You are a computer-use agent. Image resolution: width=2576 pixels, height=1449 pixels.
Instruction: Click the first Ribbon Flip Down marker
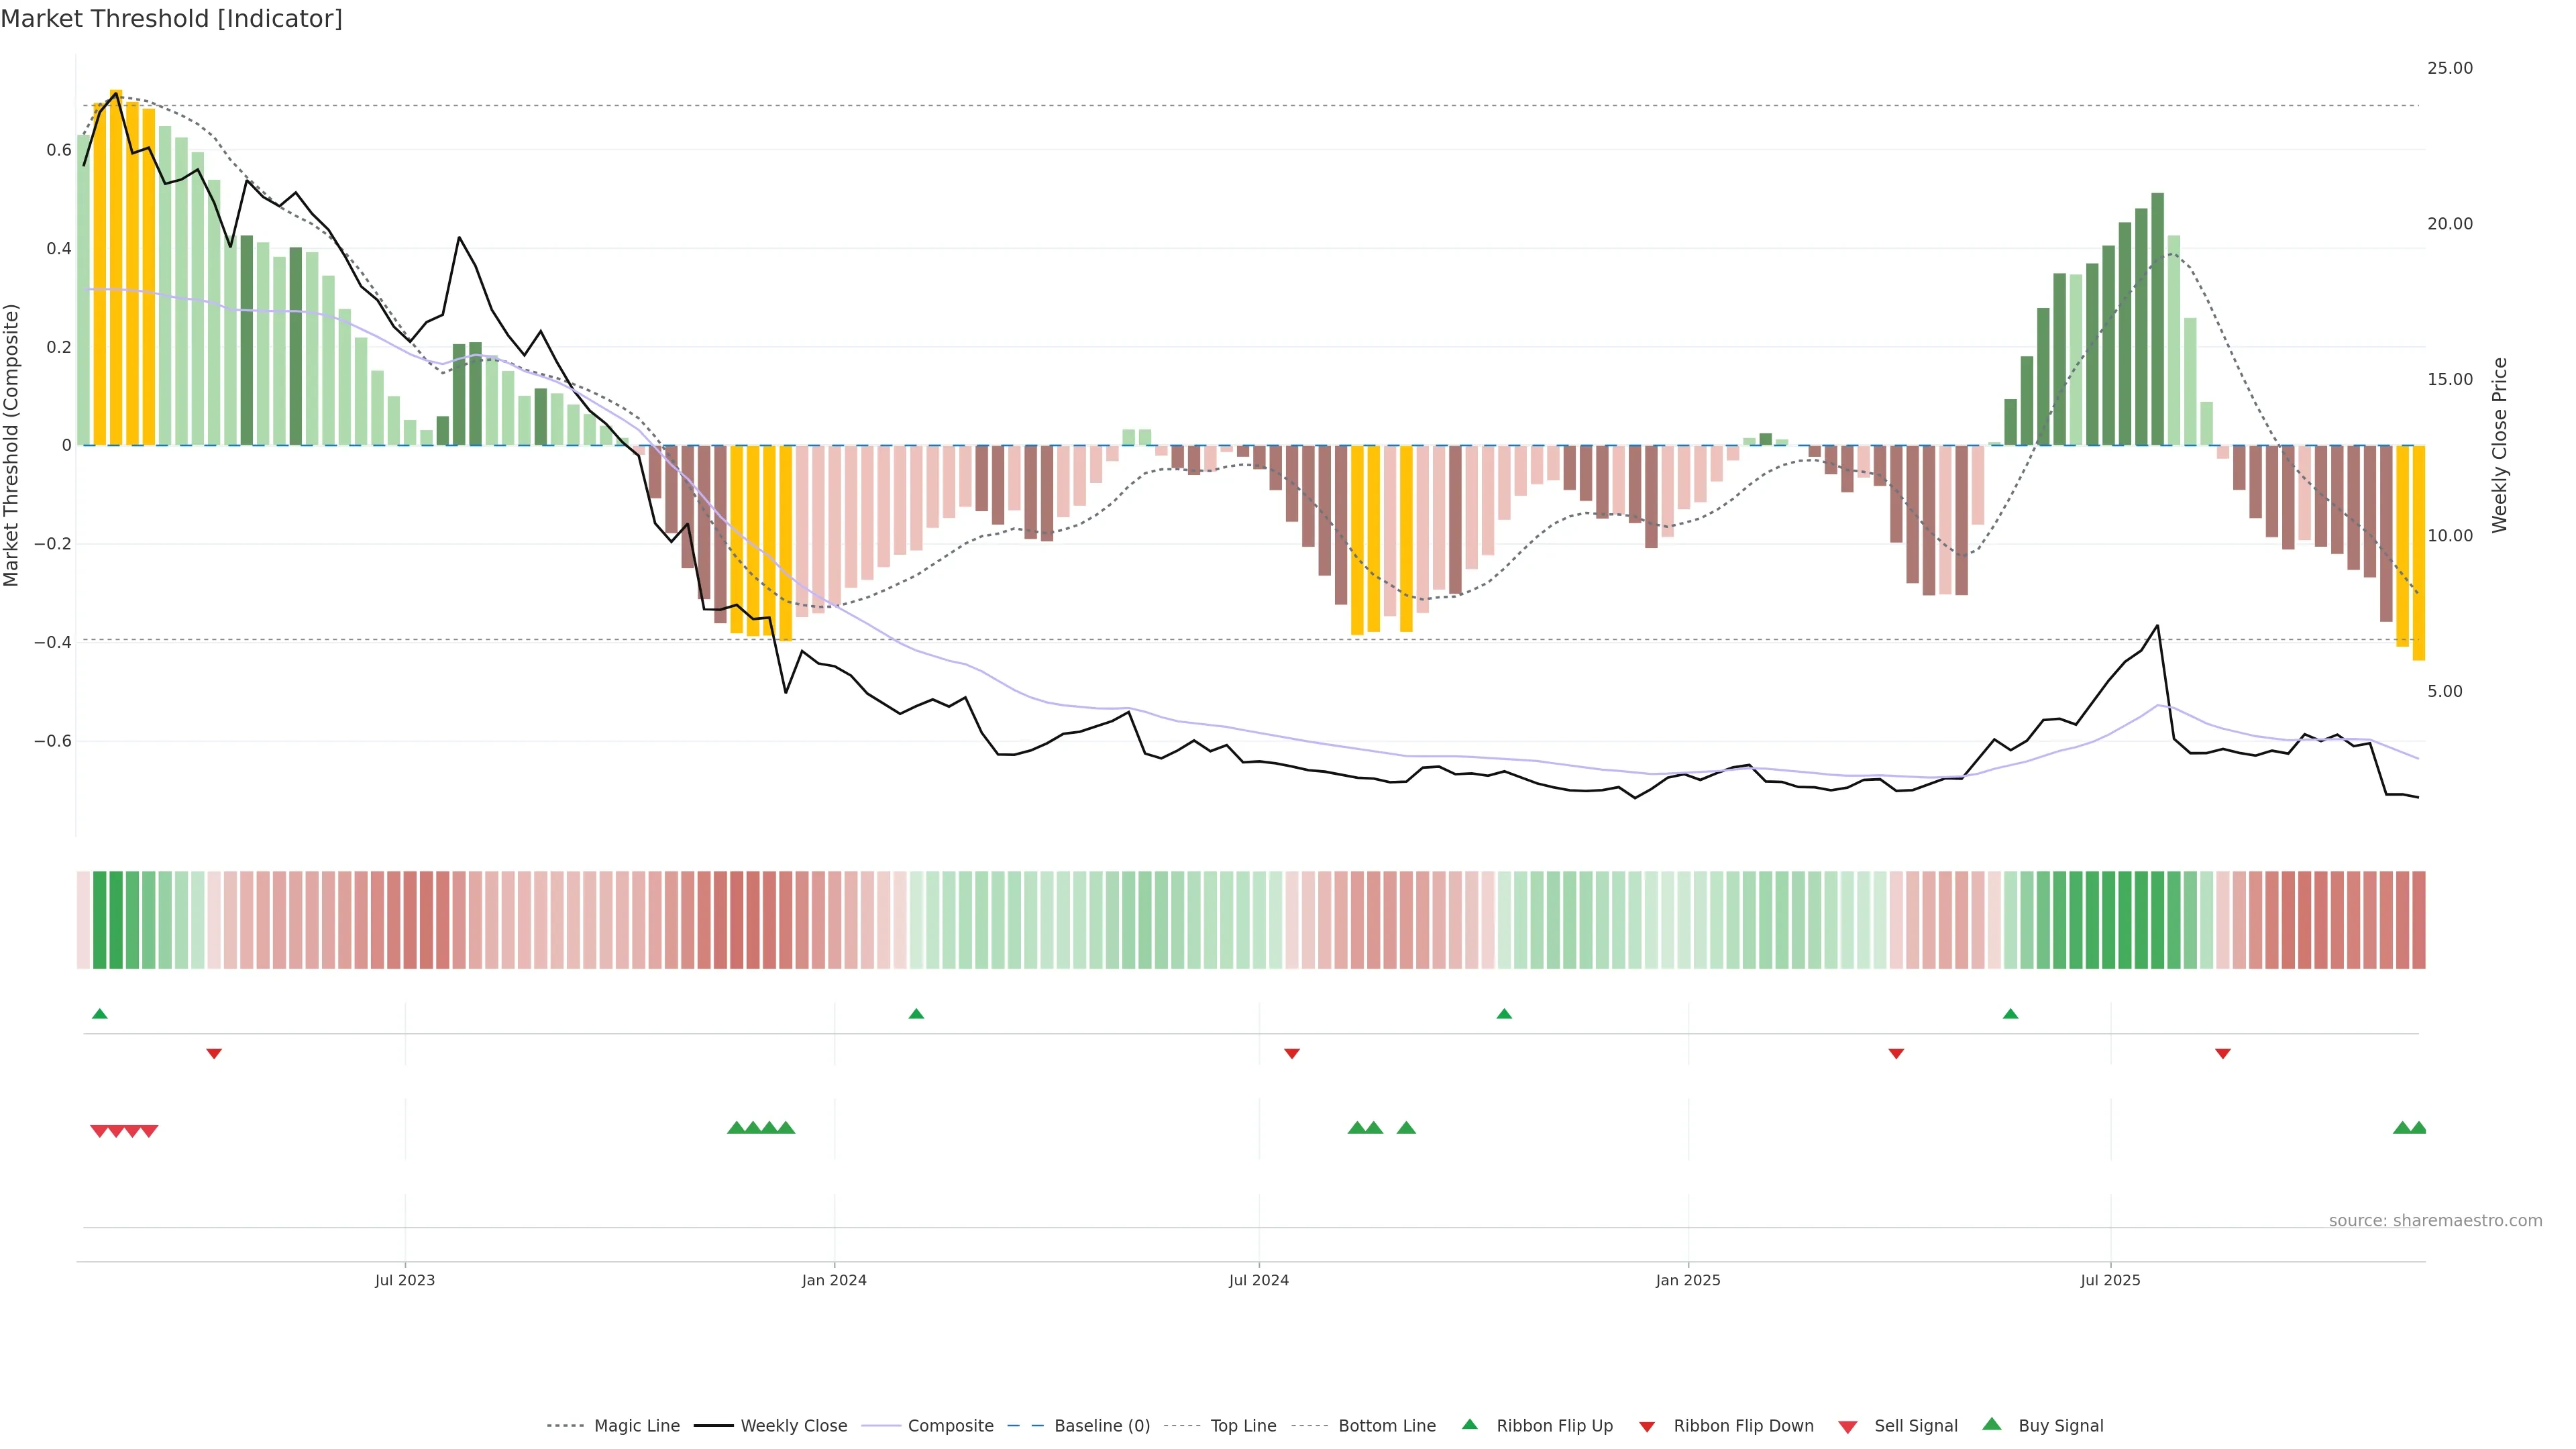214,1053
